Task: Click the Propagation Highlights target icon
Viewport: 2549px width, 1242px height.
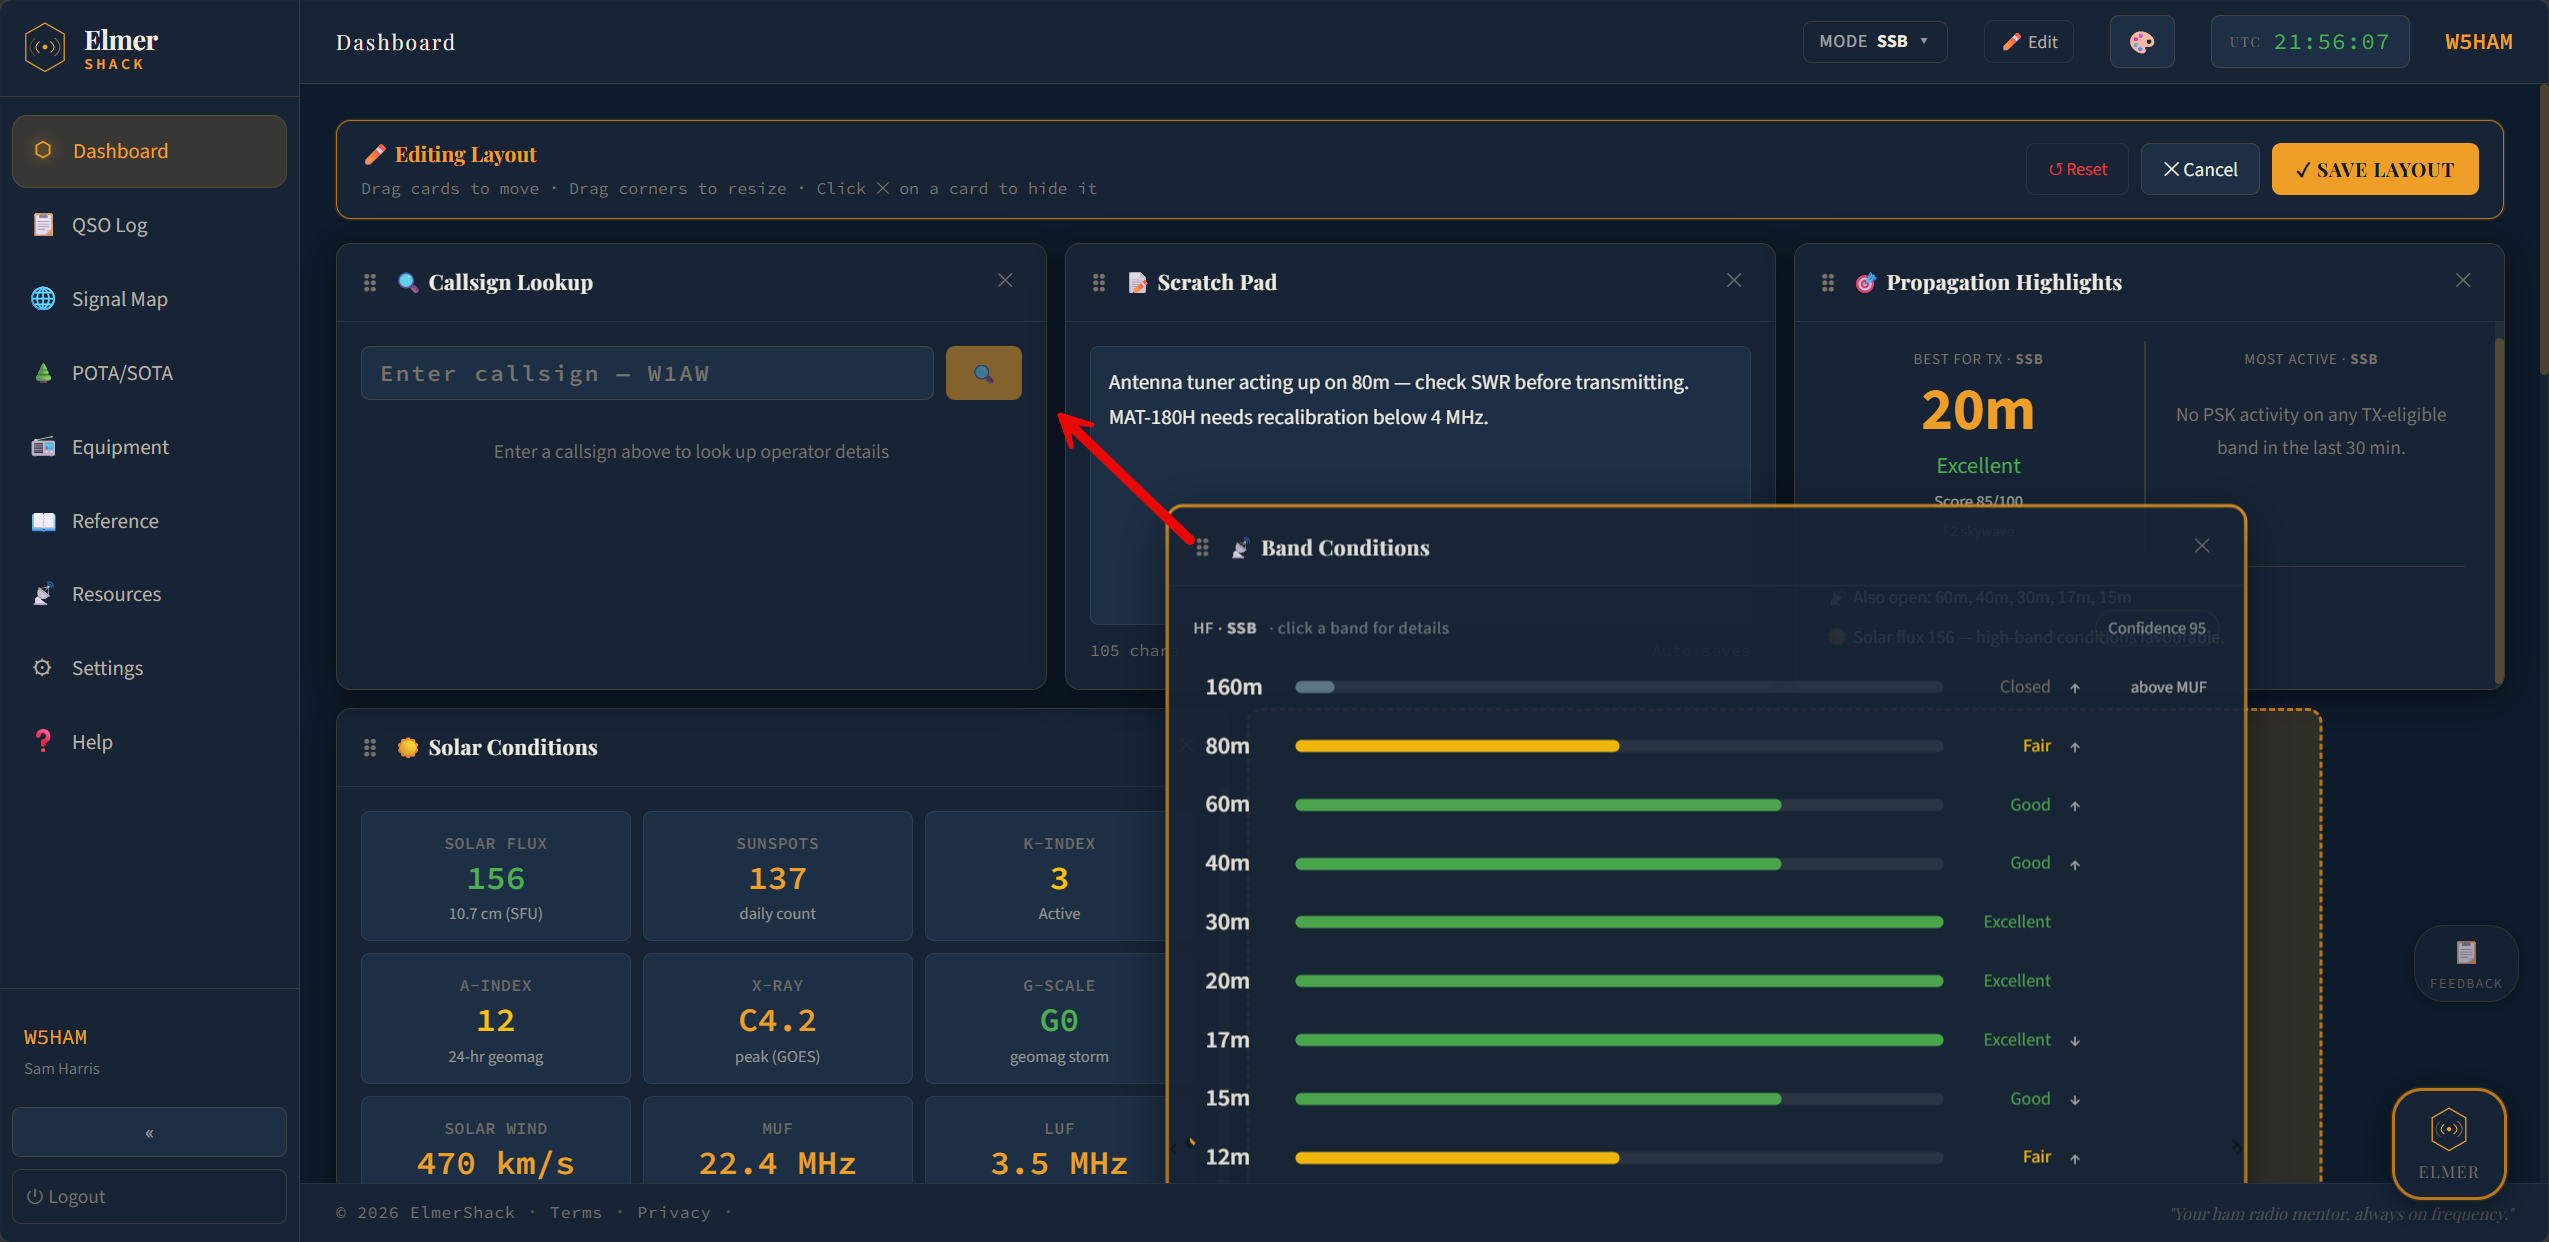Action: [x=1865, y=283]
